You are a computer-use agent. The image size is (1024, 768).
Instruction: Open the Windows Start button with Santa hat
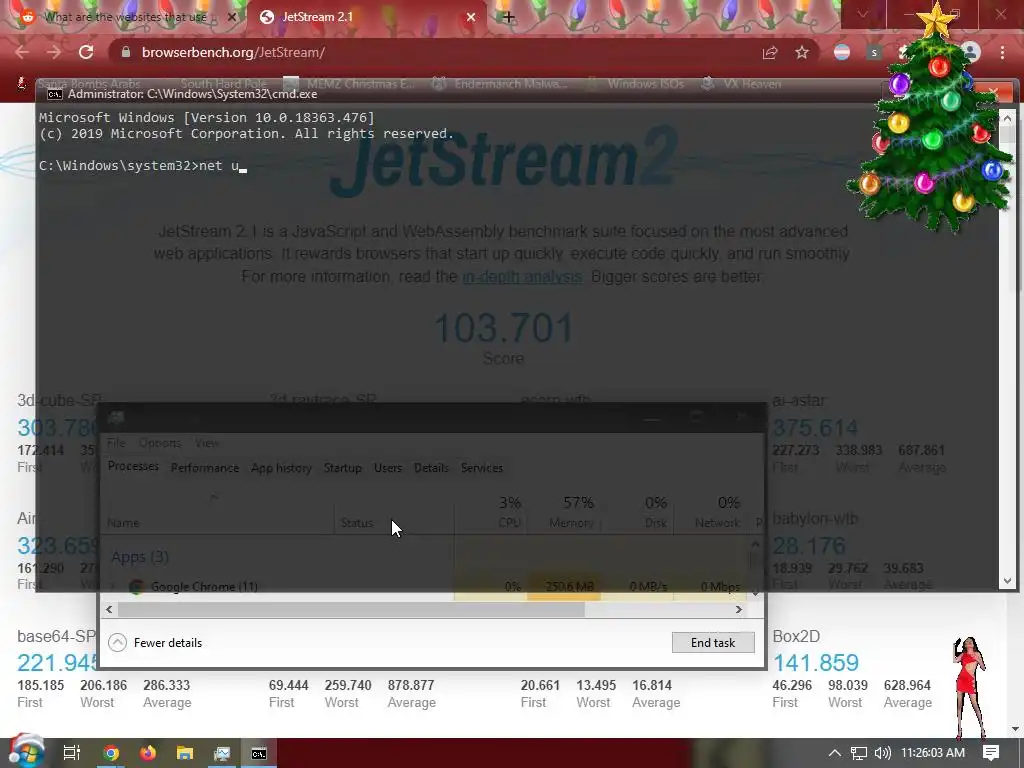tap(26, 751)
